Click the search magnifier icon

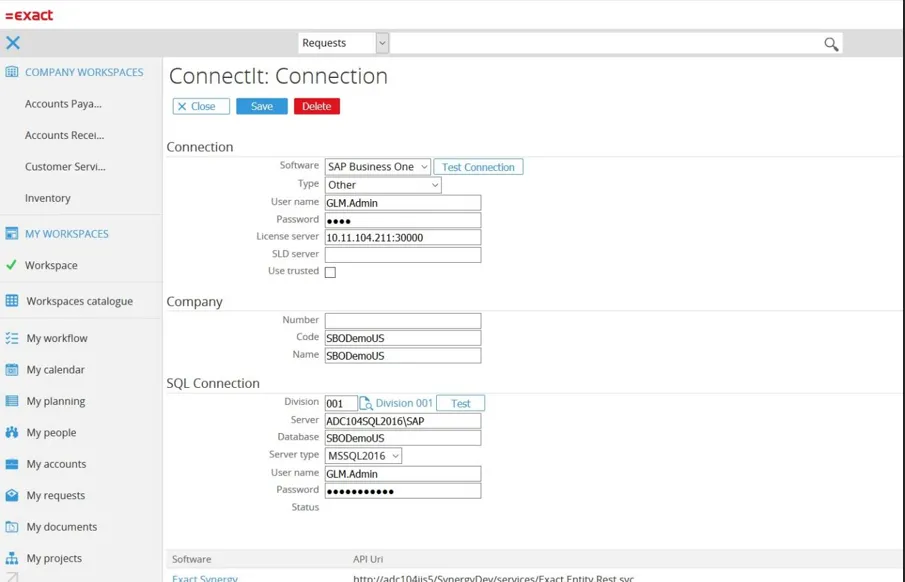pos(830,44)
